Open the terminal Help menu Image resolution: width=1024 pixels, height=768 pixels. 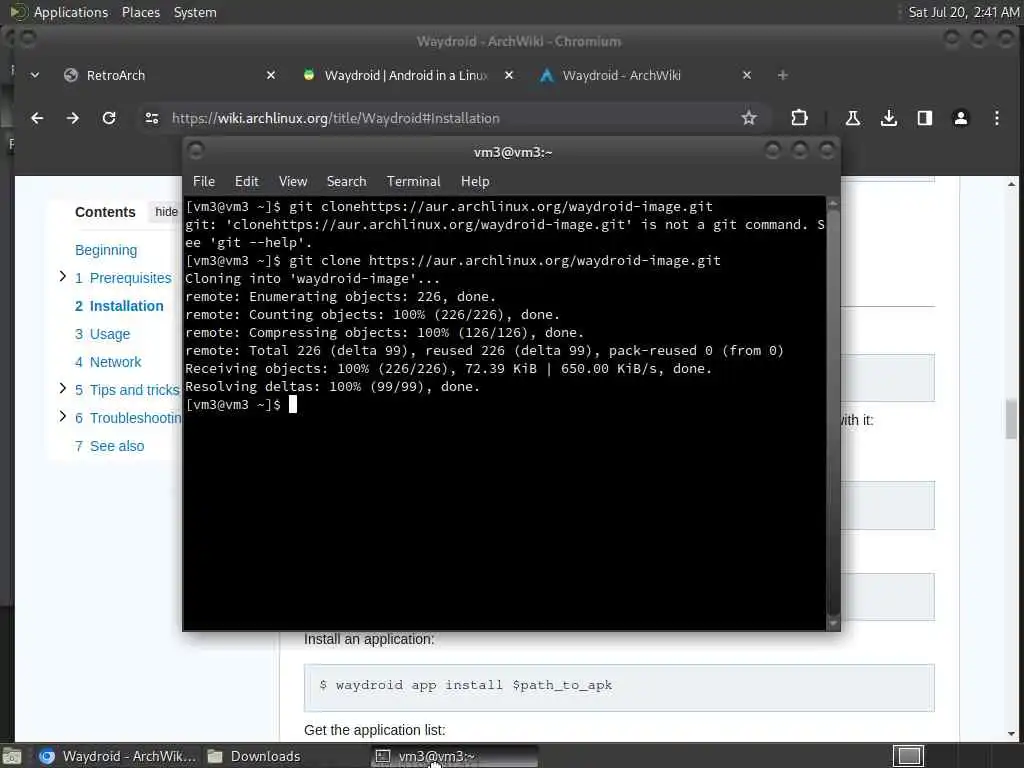coord(475,182)
